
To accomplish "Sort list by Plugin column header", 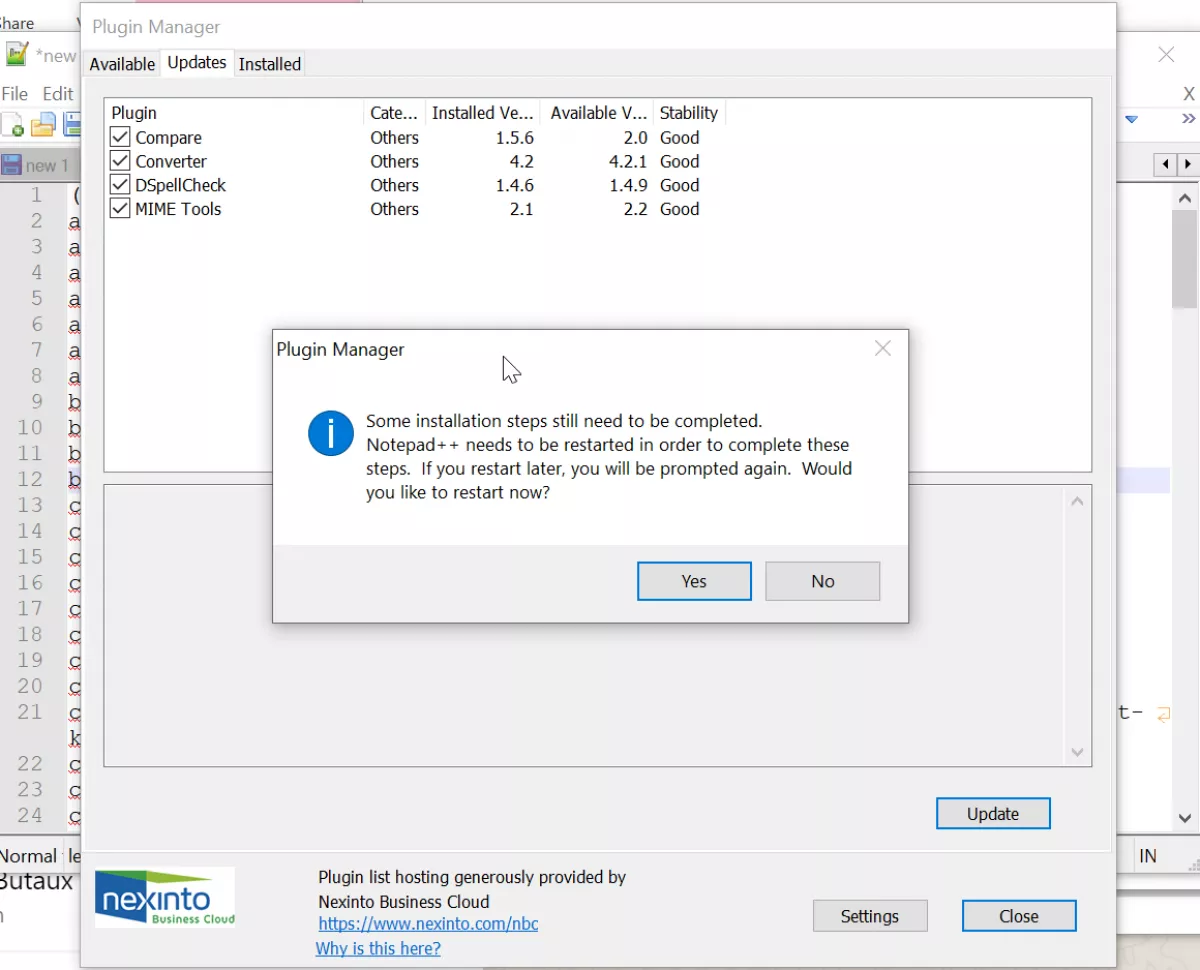I will (x=235, y=113).
